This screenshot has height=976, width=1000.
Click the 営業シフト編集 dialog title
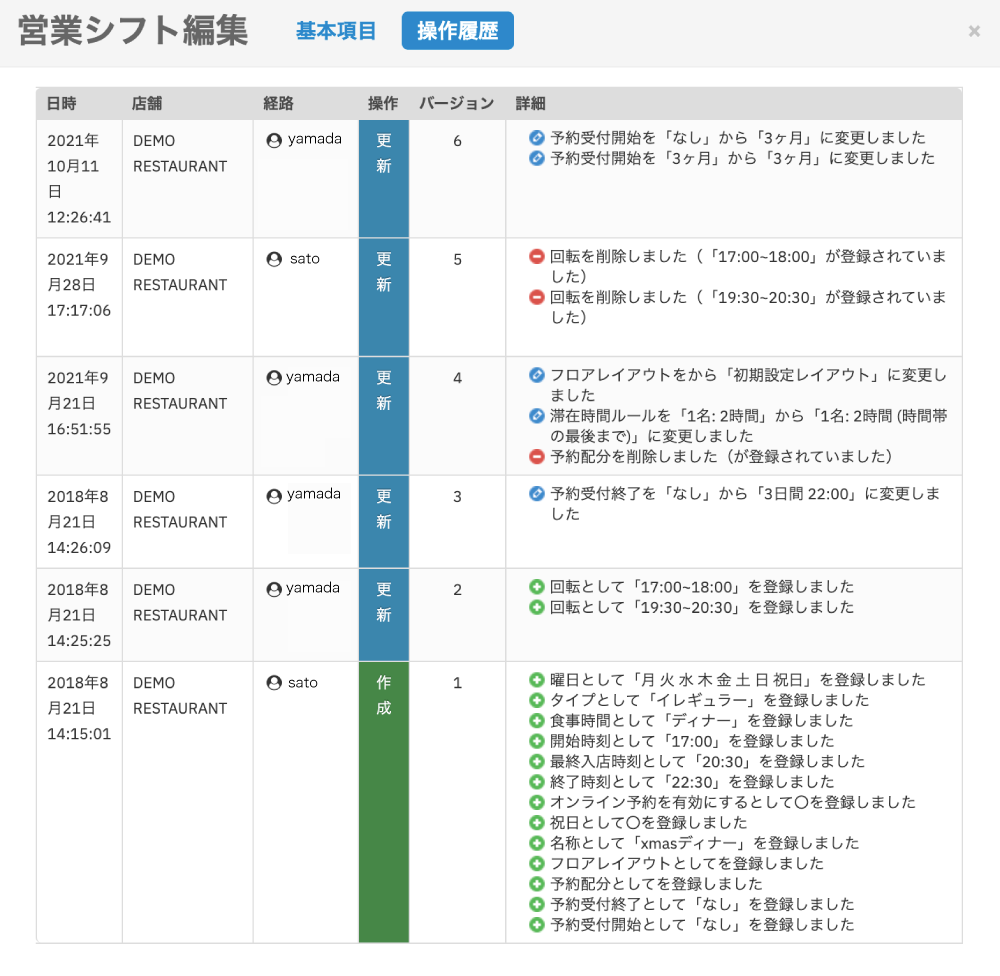point(133,31)
